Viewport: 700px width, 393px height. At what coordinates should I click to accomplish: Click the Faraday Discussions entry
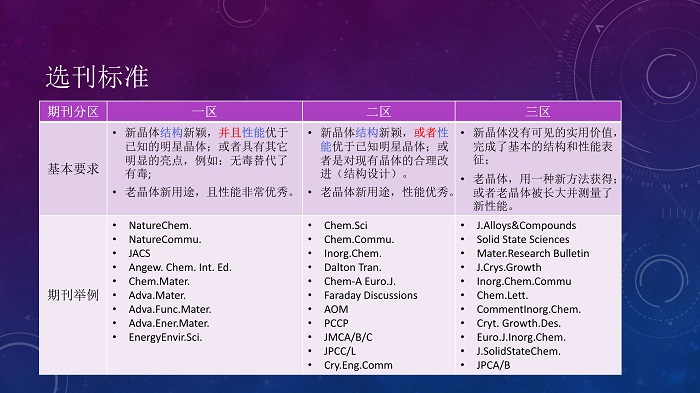(371, 295)
